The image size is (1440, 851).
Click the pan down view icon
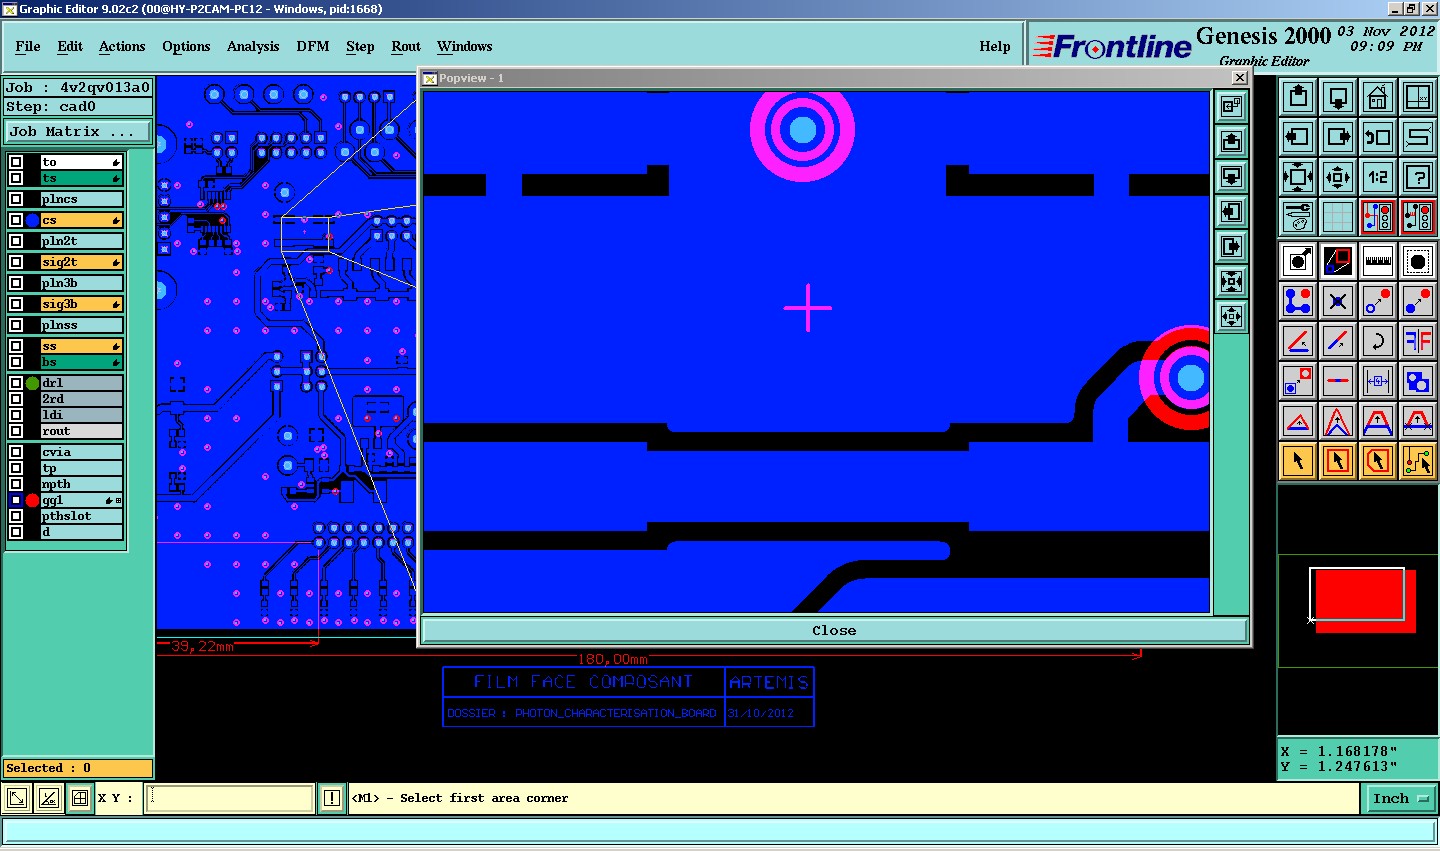point(1338,97)
